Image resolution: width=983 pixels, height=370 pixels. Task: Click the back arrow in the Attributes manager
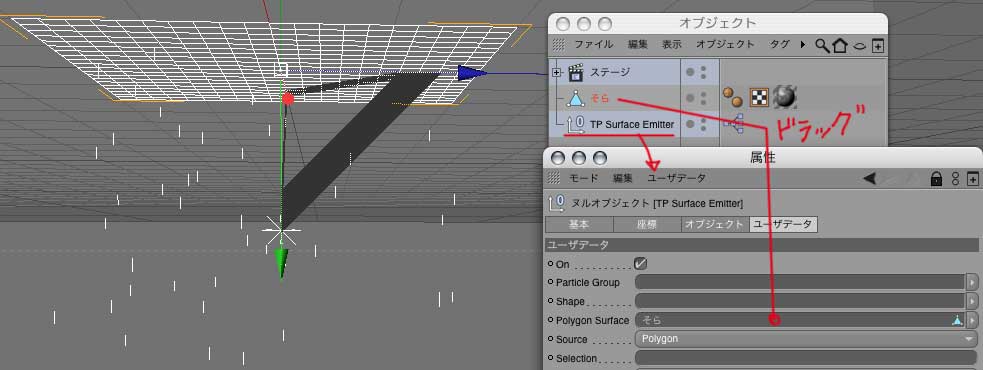[x=870, y=179]
